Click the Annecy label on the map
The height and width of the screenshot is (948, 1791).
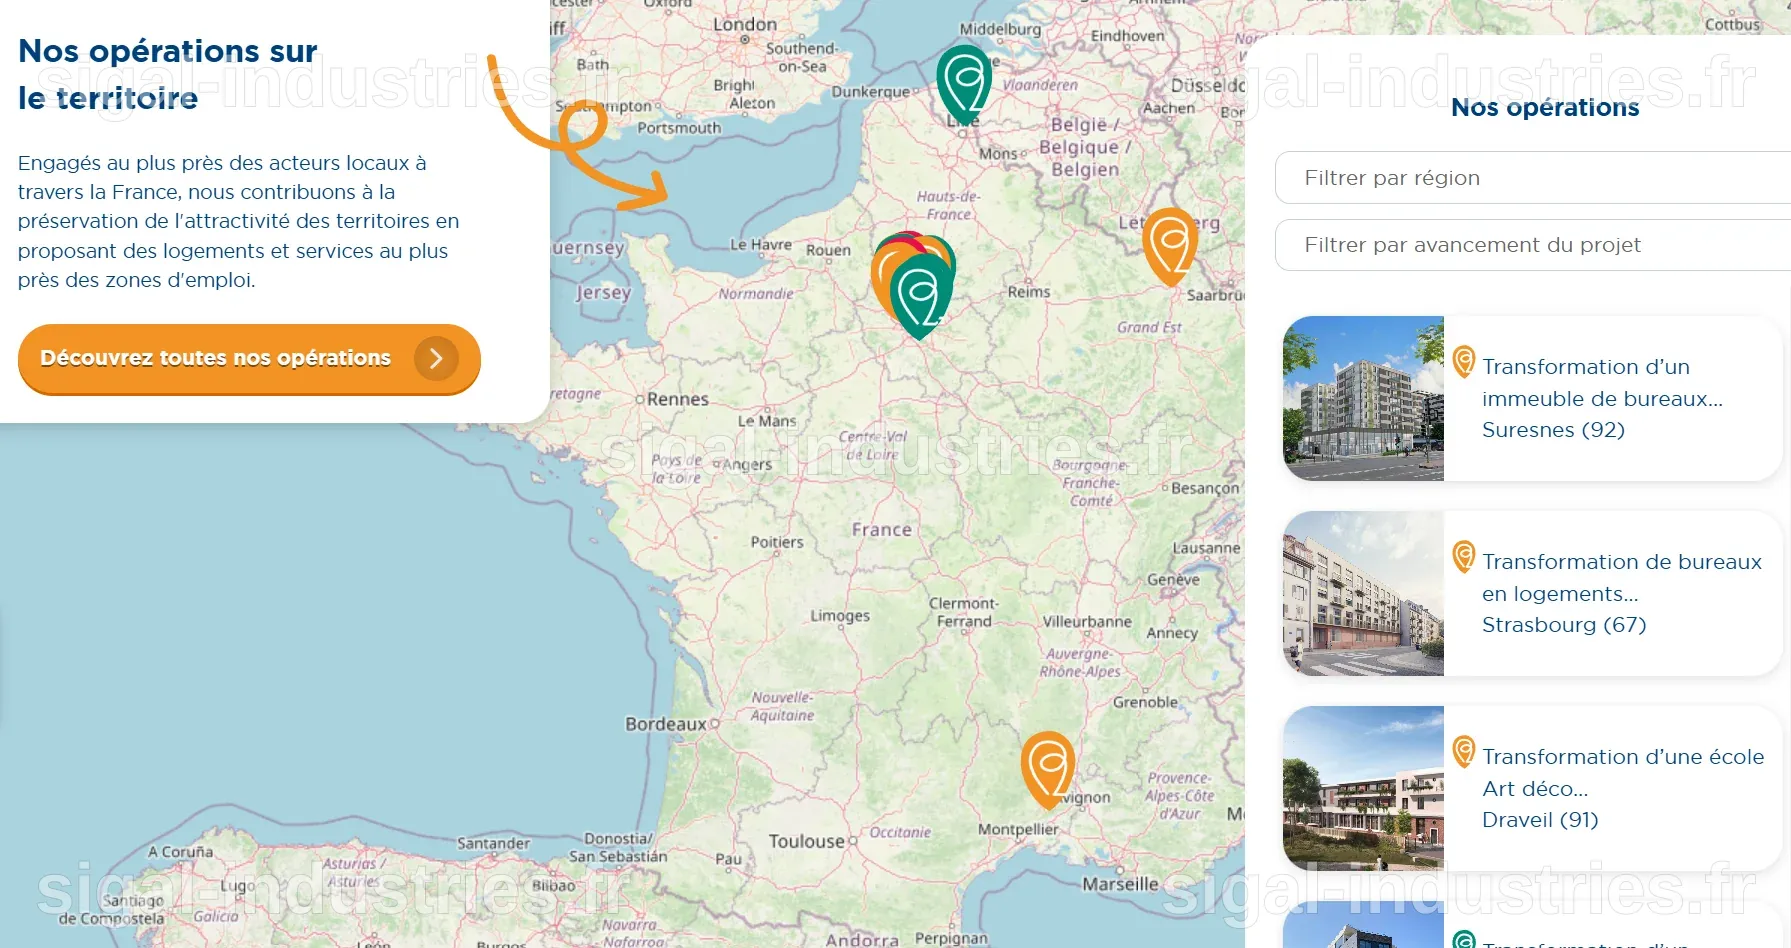(x=1172, y=633)
